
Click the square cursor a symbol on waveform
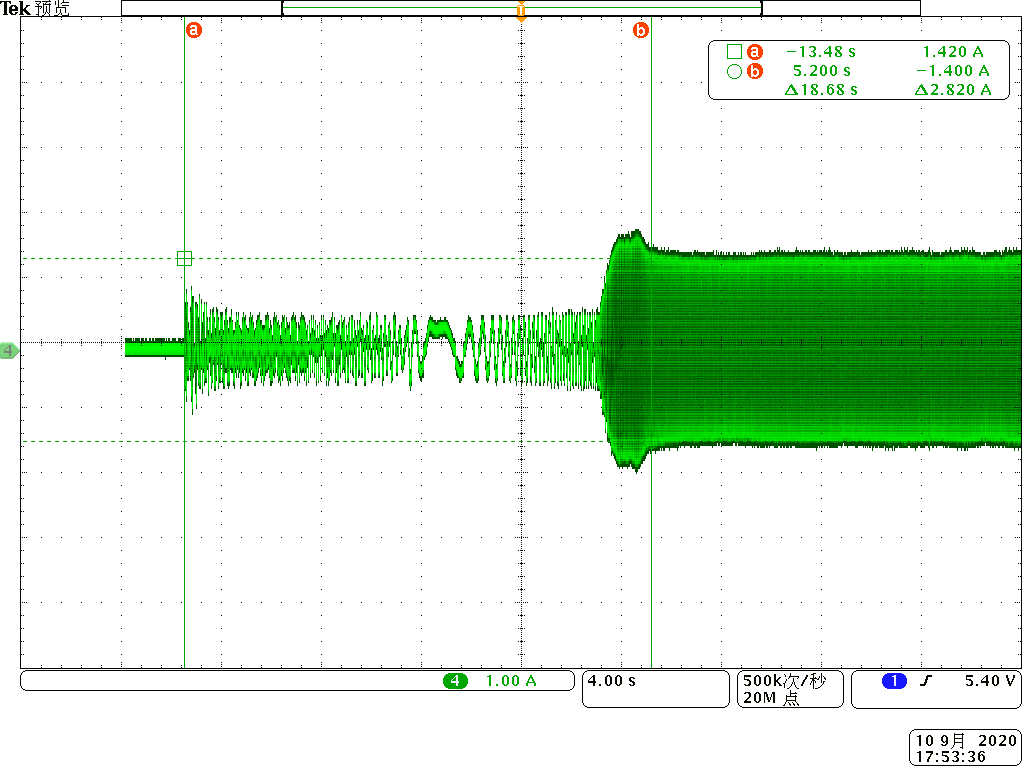185,259
